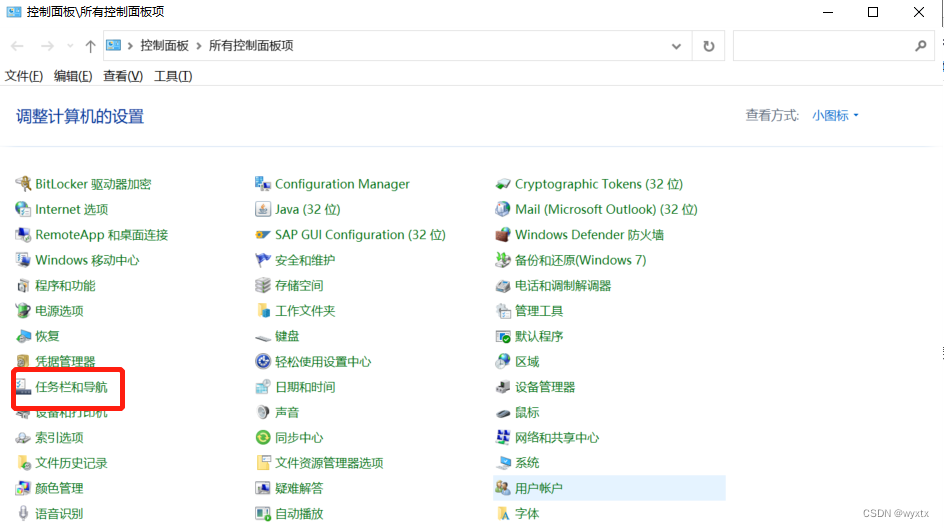Open the 同步中心 icon
The image size is (944, 528).
[262, 438]
